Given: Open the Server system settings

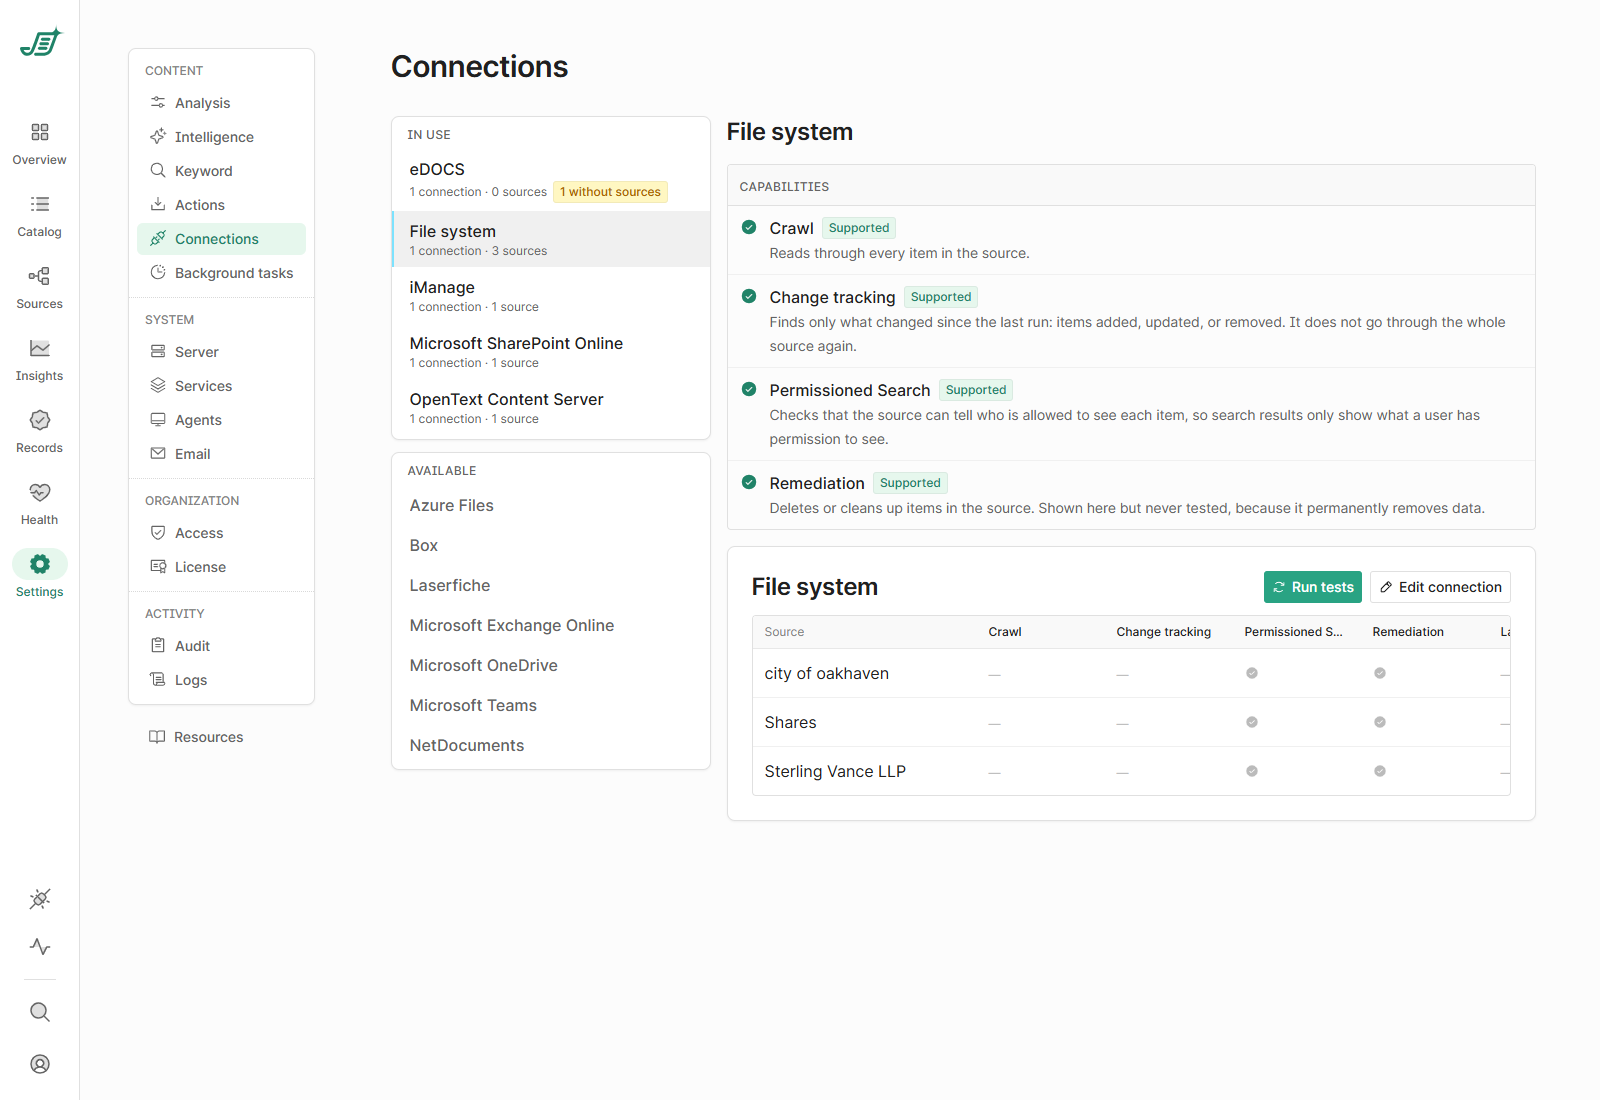Looking at the screenshot, I should (221, 352).
